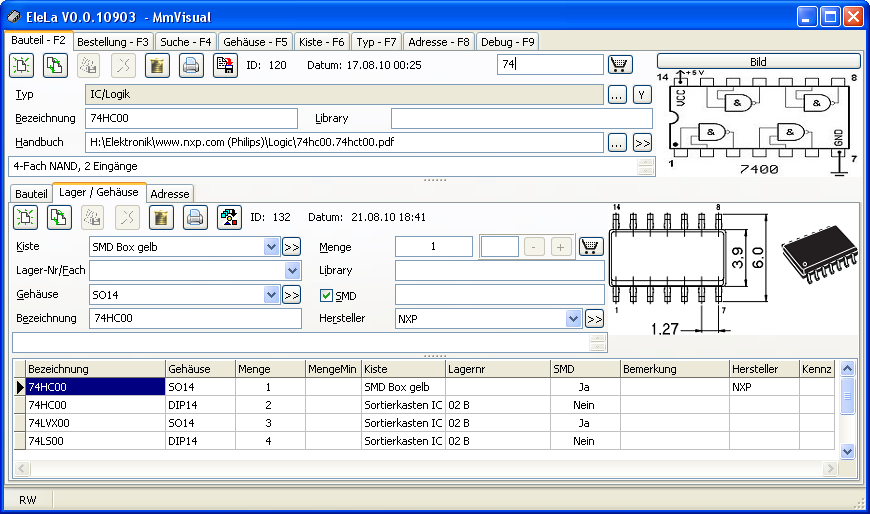
Task: Click the printer icon in top toolbar
Action: (191, 66)
